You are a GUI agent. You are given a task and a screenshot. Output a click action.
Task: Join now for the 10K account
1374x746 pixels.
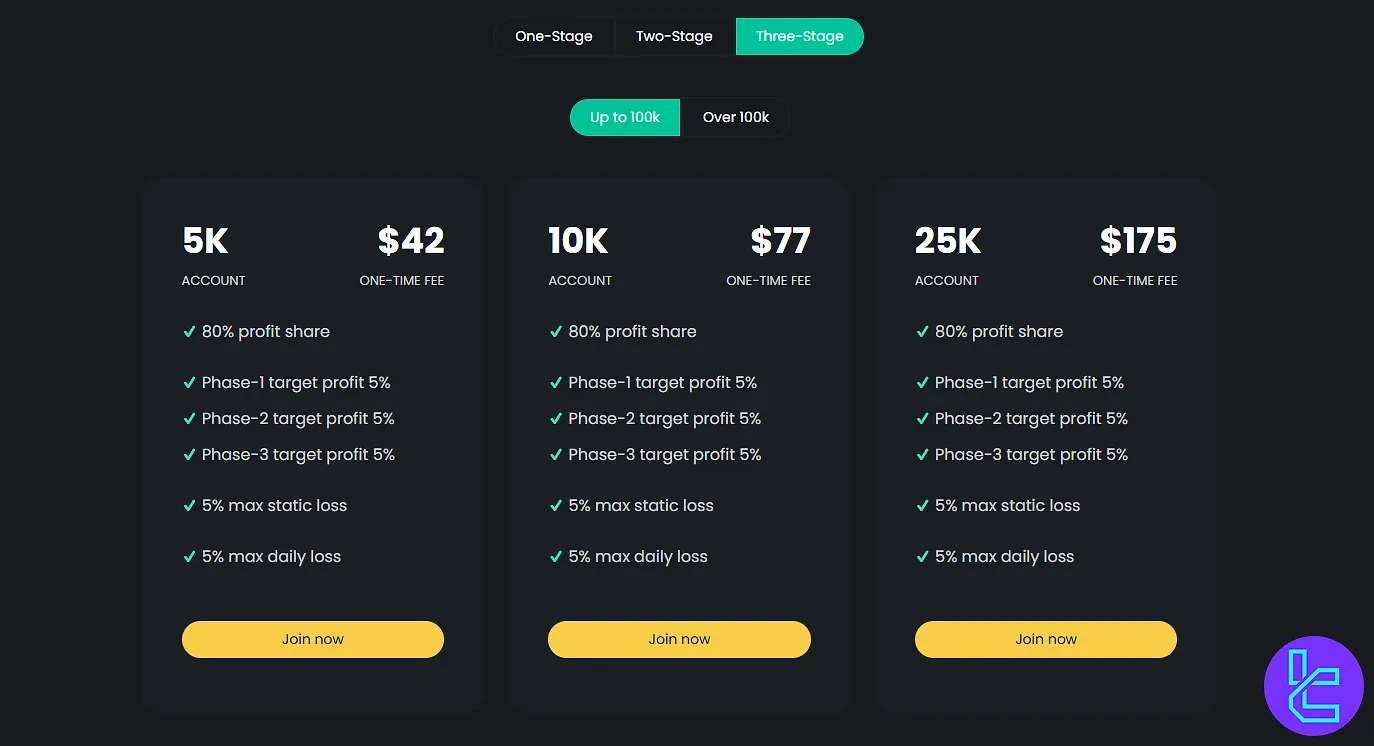coord(679,639)
